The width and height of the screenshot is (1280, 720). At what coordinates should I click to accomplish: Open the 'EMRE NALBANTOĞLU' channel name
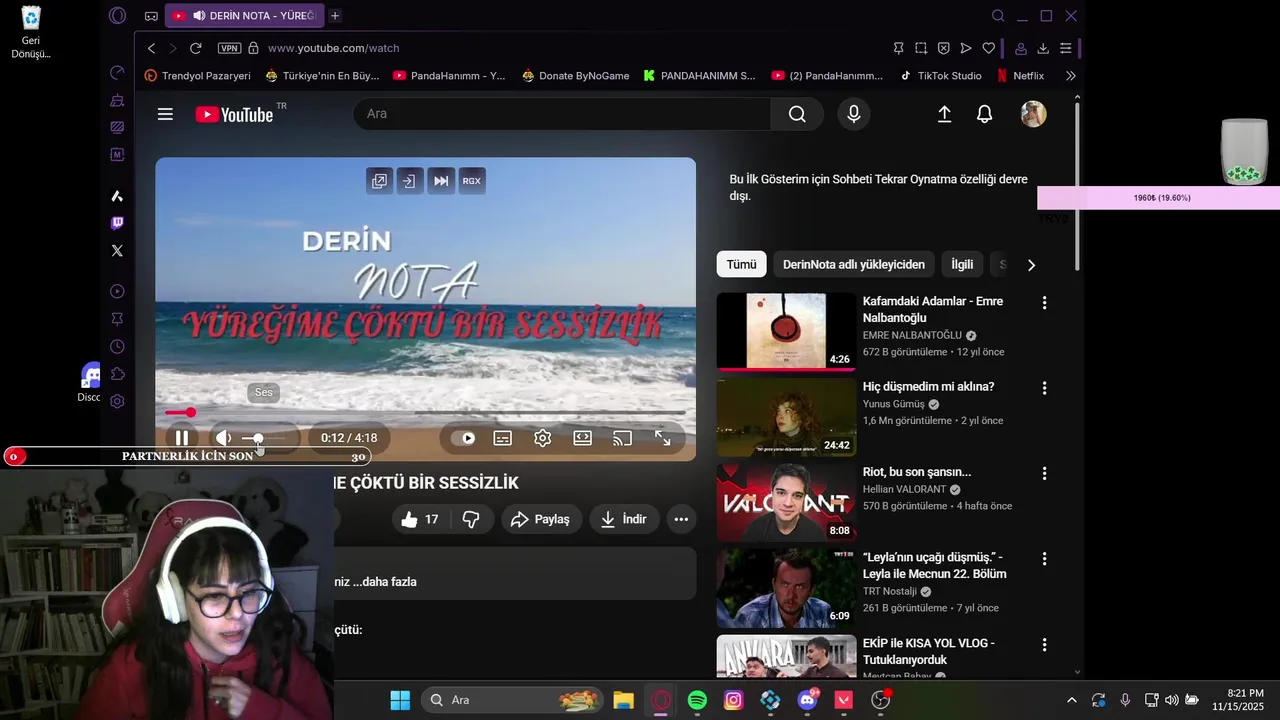912,336
